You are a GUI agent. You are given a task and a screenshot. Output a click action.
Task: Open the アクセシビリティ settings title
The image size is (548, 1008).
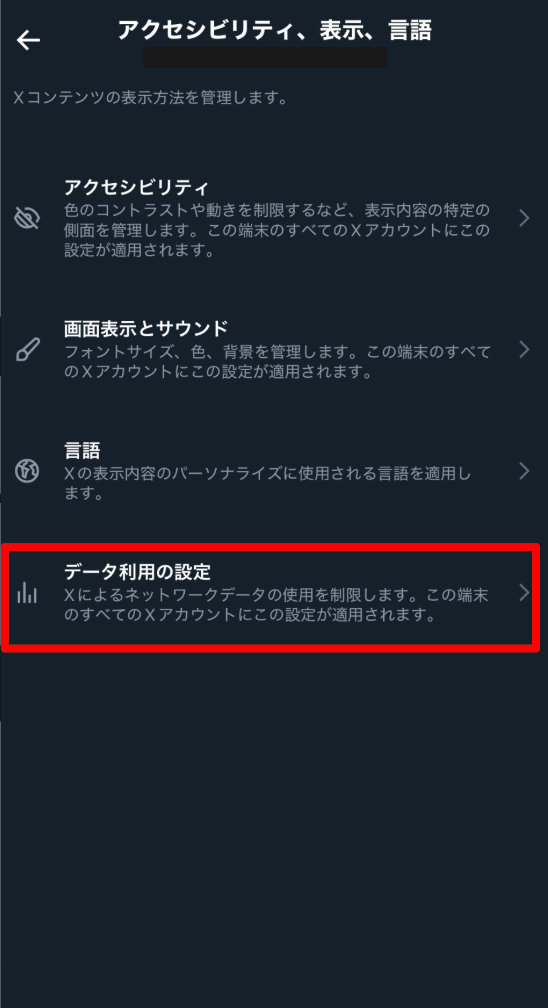[136, 188]
